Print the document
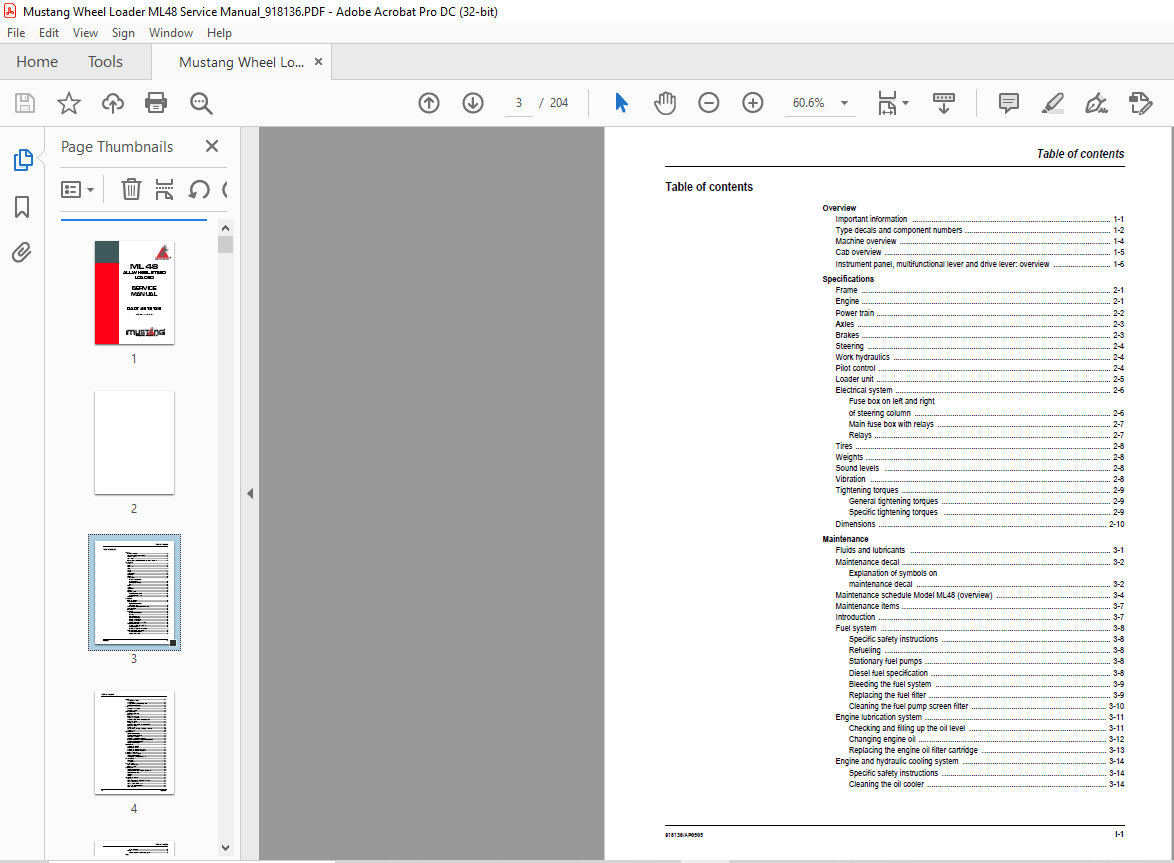The height and width of the screenshot is (863, 1174). 156,103
